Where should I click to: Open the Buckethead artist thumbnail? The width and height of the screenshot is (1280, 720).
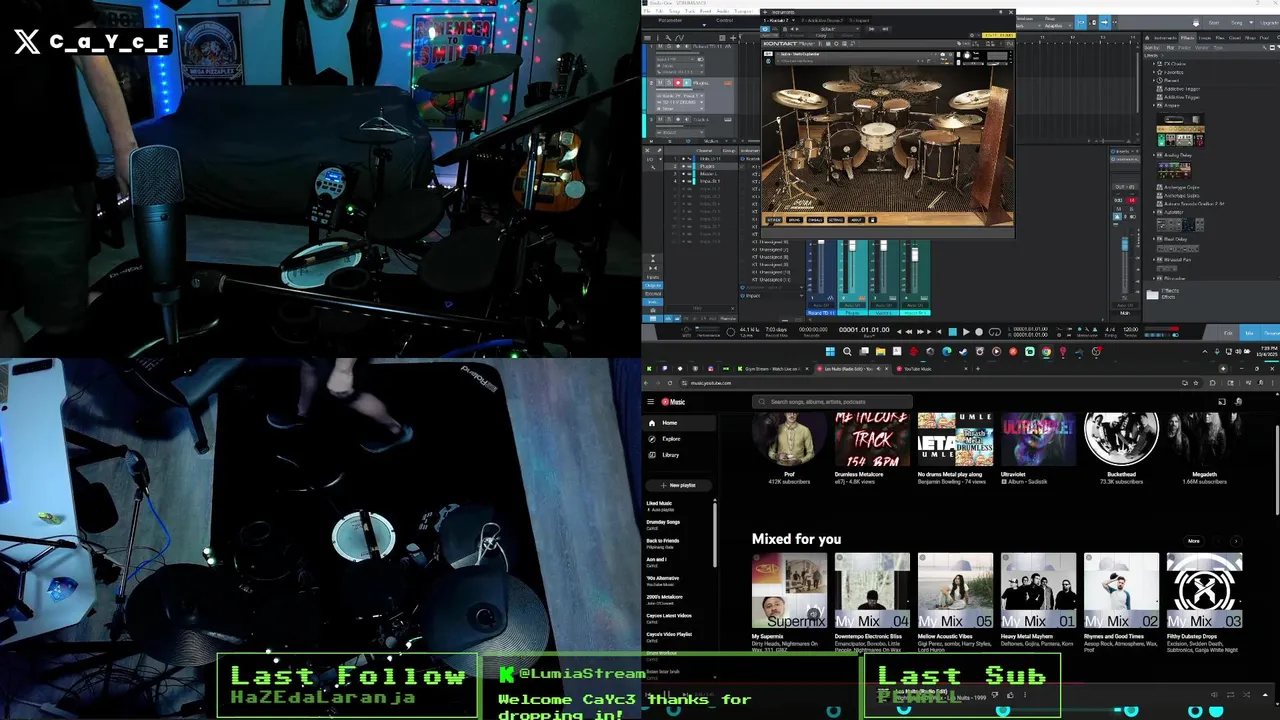click(x=1121, y=440)
